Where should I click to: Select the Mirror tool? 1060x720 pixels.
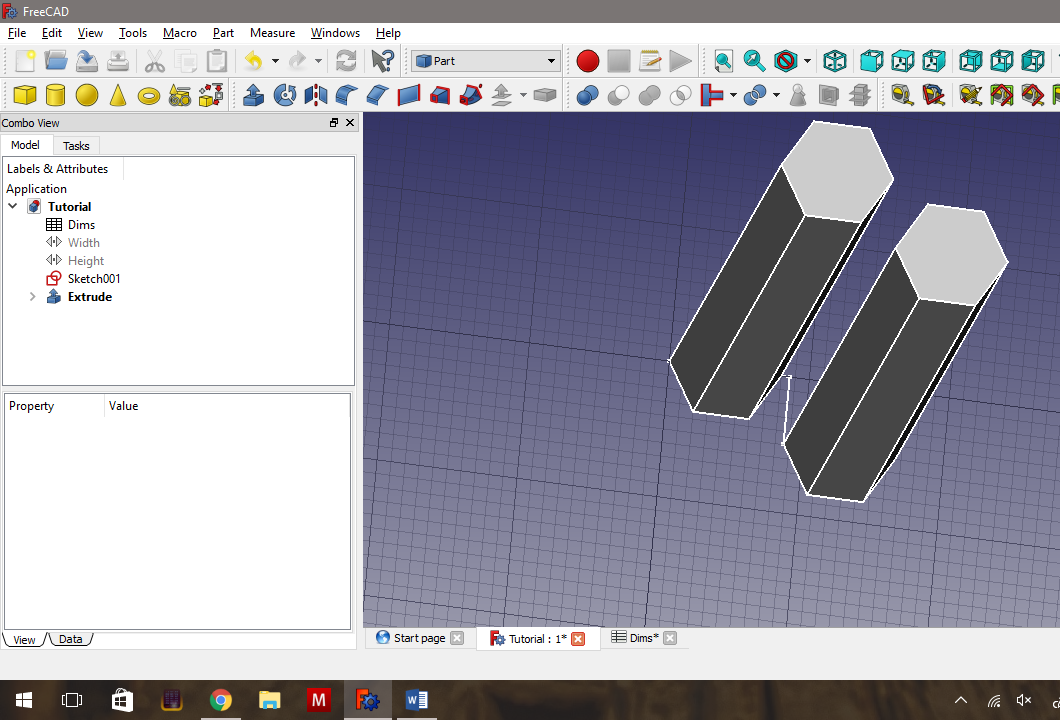click(315, 95)
